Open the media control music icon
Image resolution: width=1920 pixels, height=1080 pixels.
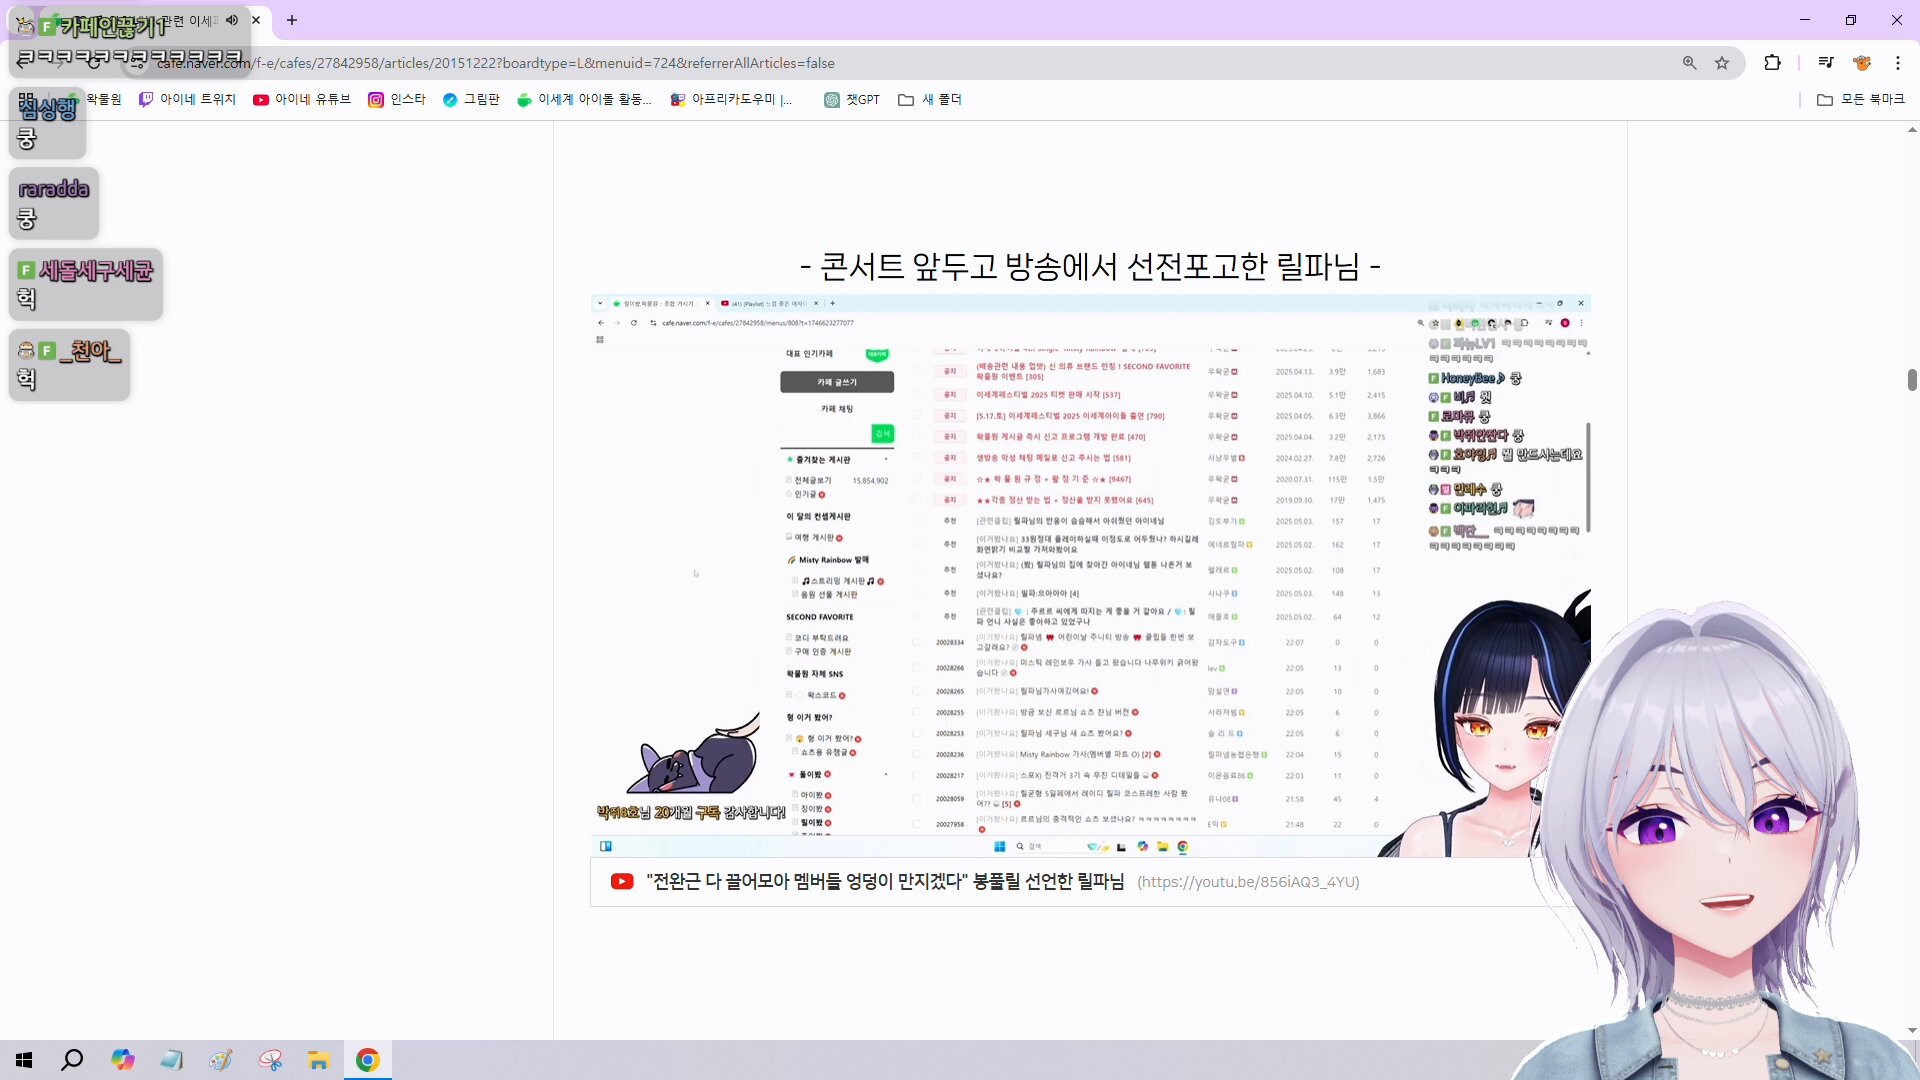[x=1826, y=62]
